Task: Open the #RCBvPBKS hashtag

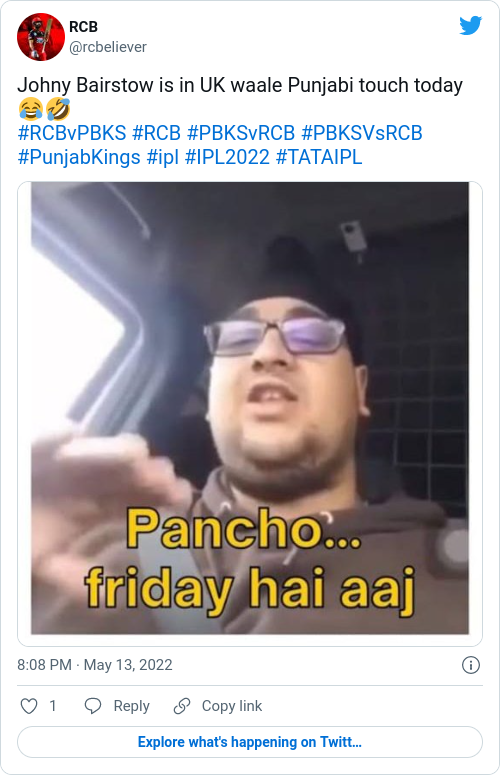Action: 72,133
